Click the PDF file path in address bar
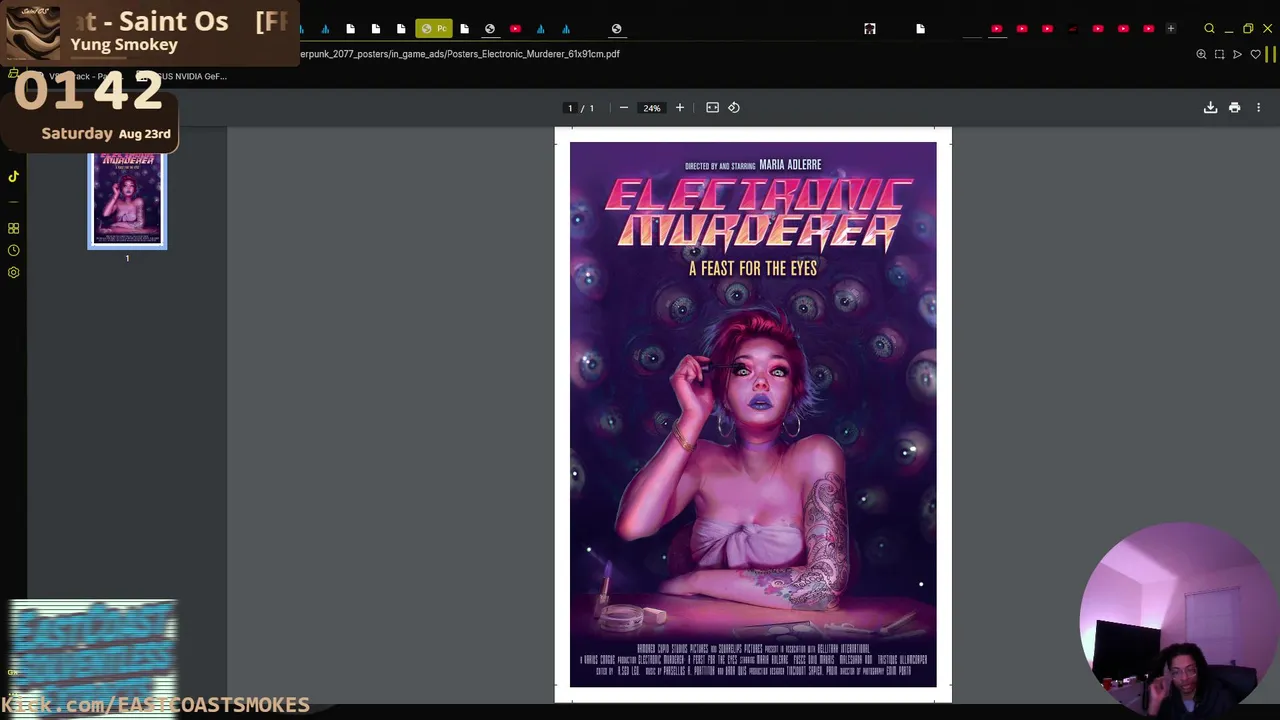Image resolution: width=1280 pixels, height=720 pixels. coord(460,54)
